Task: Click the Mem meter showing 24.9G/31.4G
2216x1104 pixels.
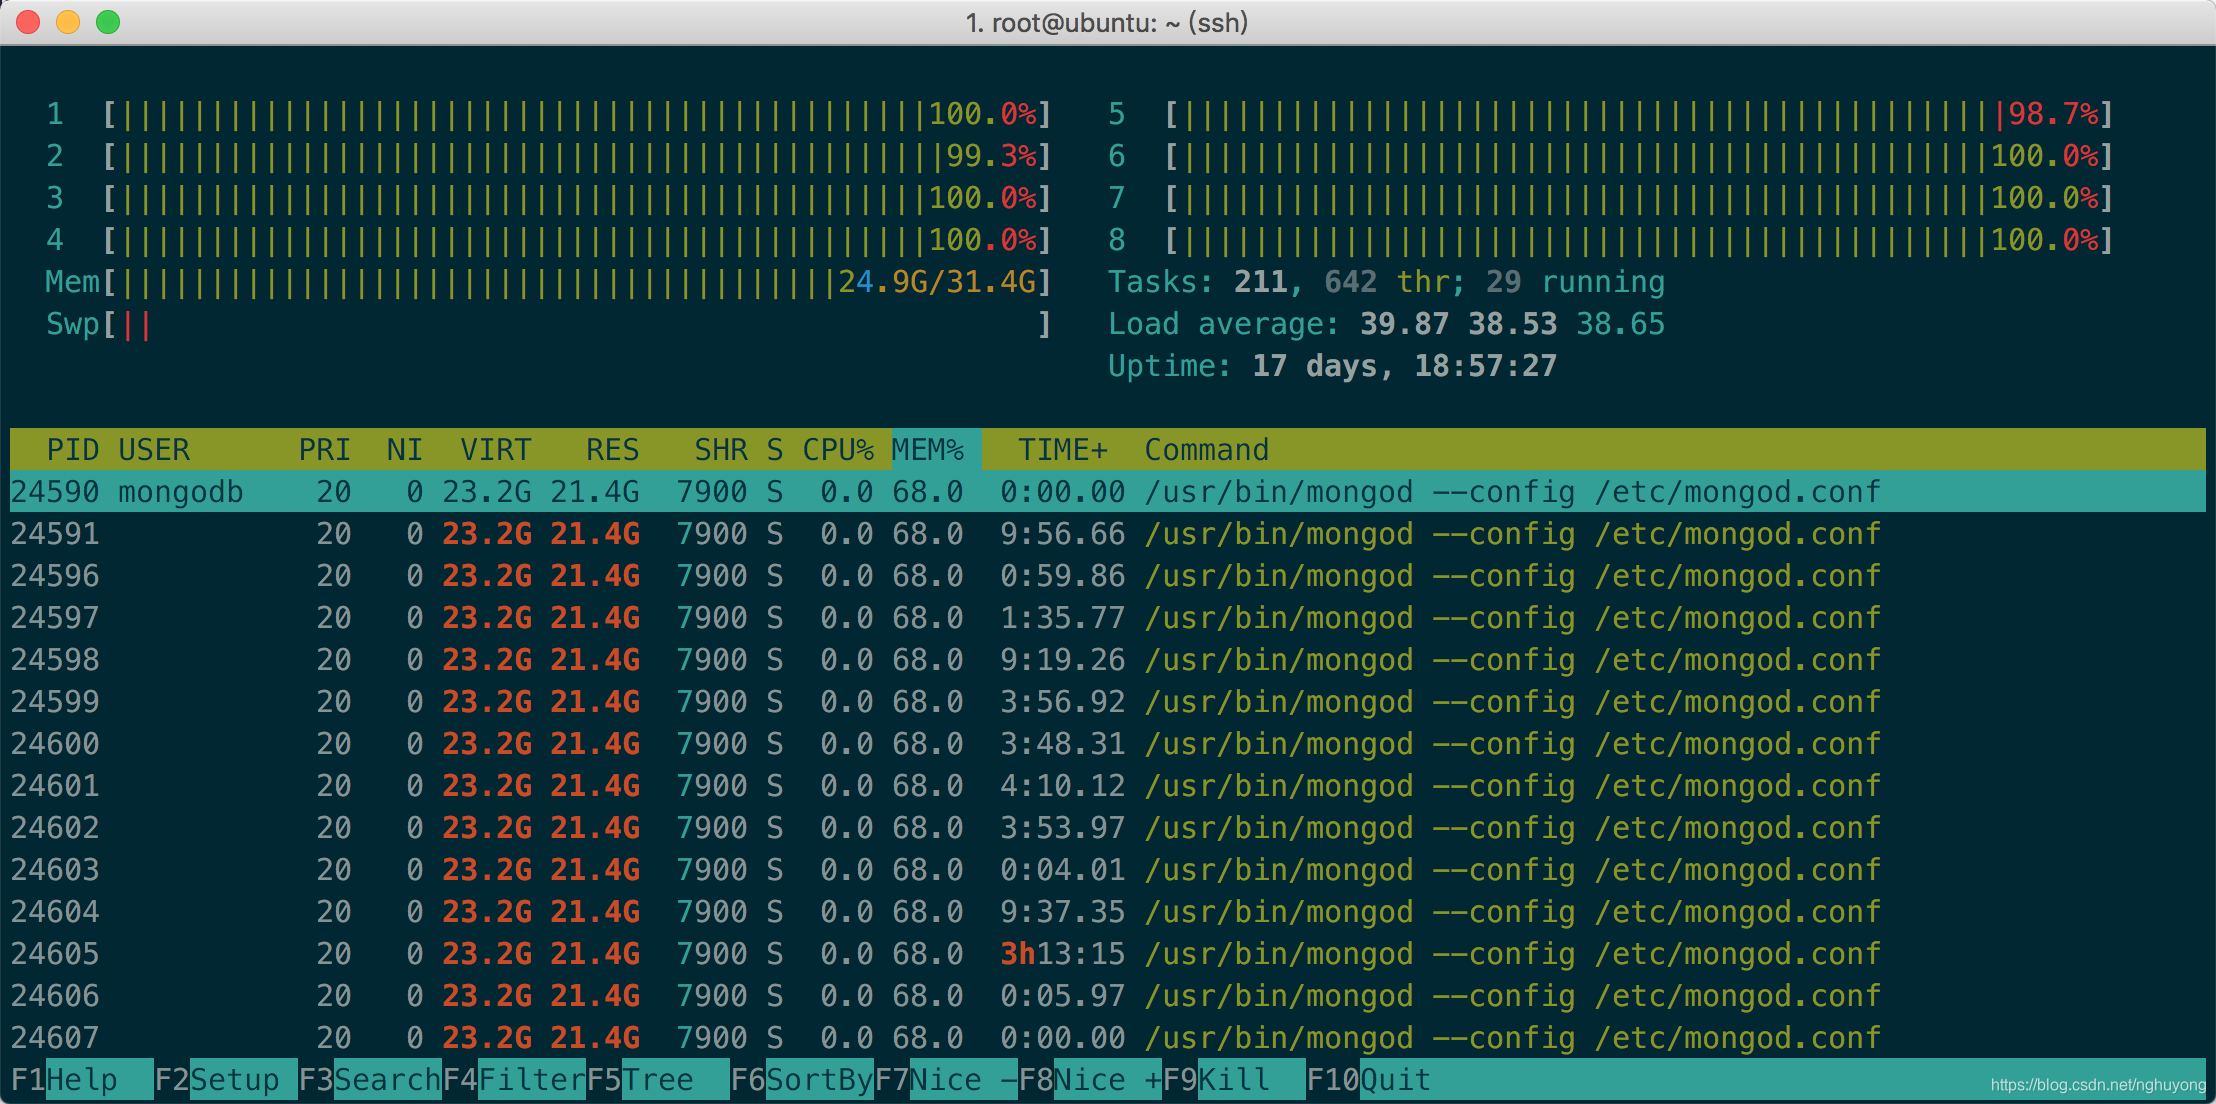Action: [550, 282]
